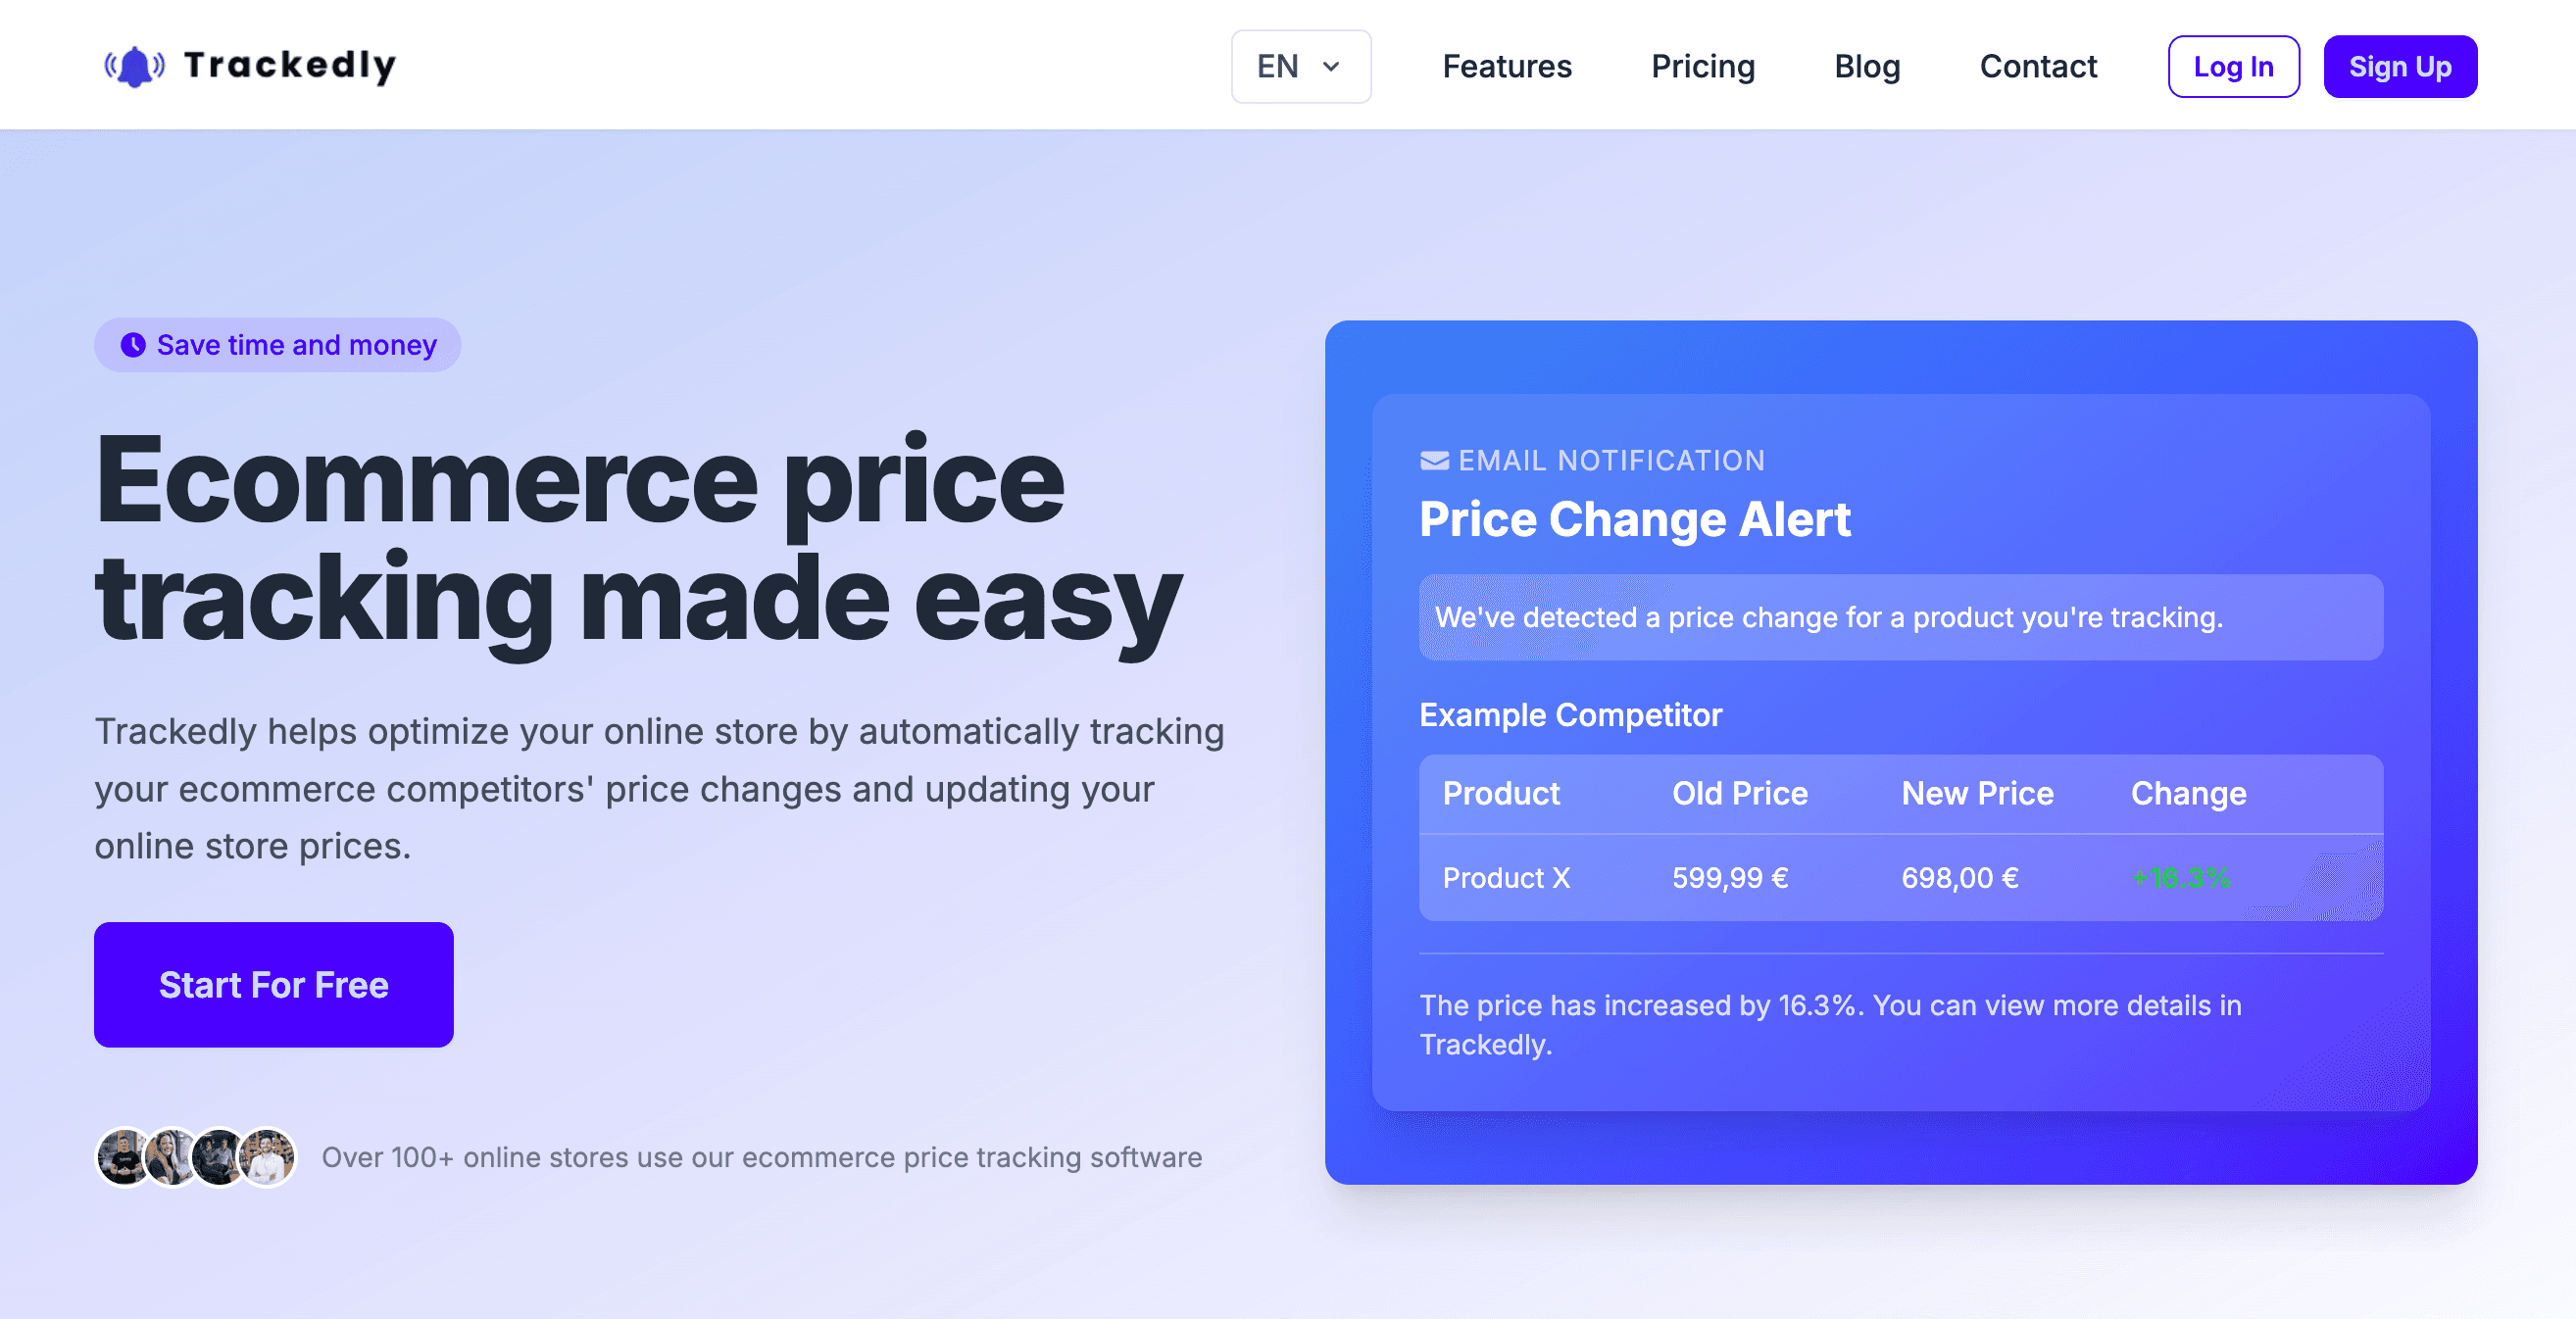Open the Contact navigation link
The height and width of the screenshot is (1319, 2576).
(x=2037, y=67)
